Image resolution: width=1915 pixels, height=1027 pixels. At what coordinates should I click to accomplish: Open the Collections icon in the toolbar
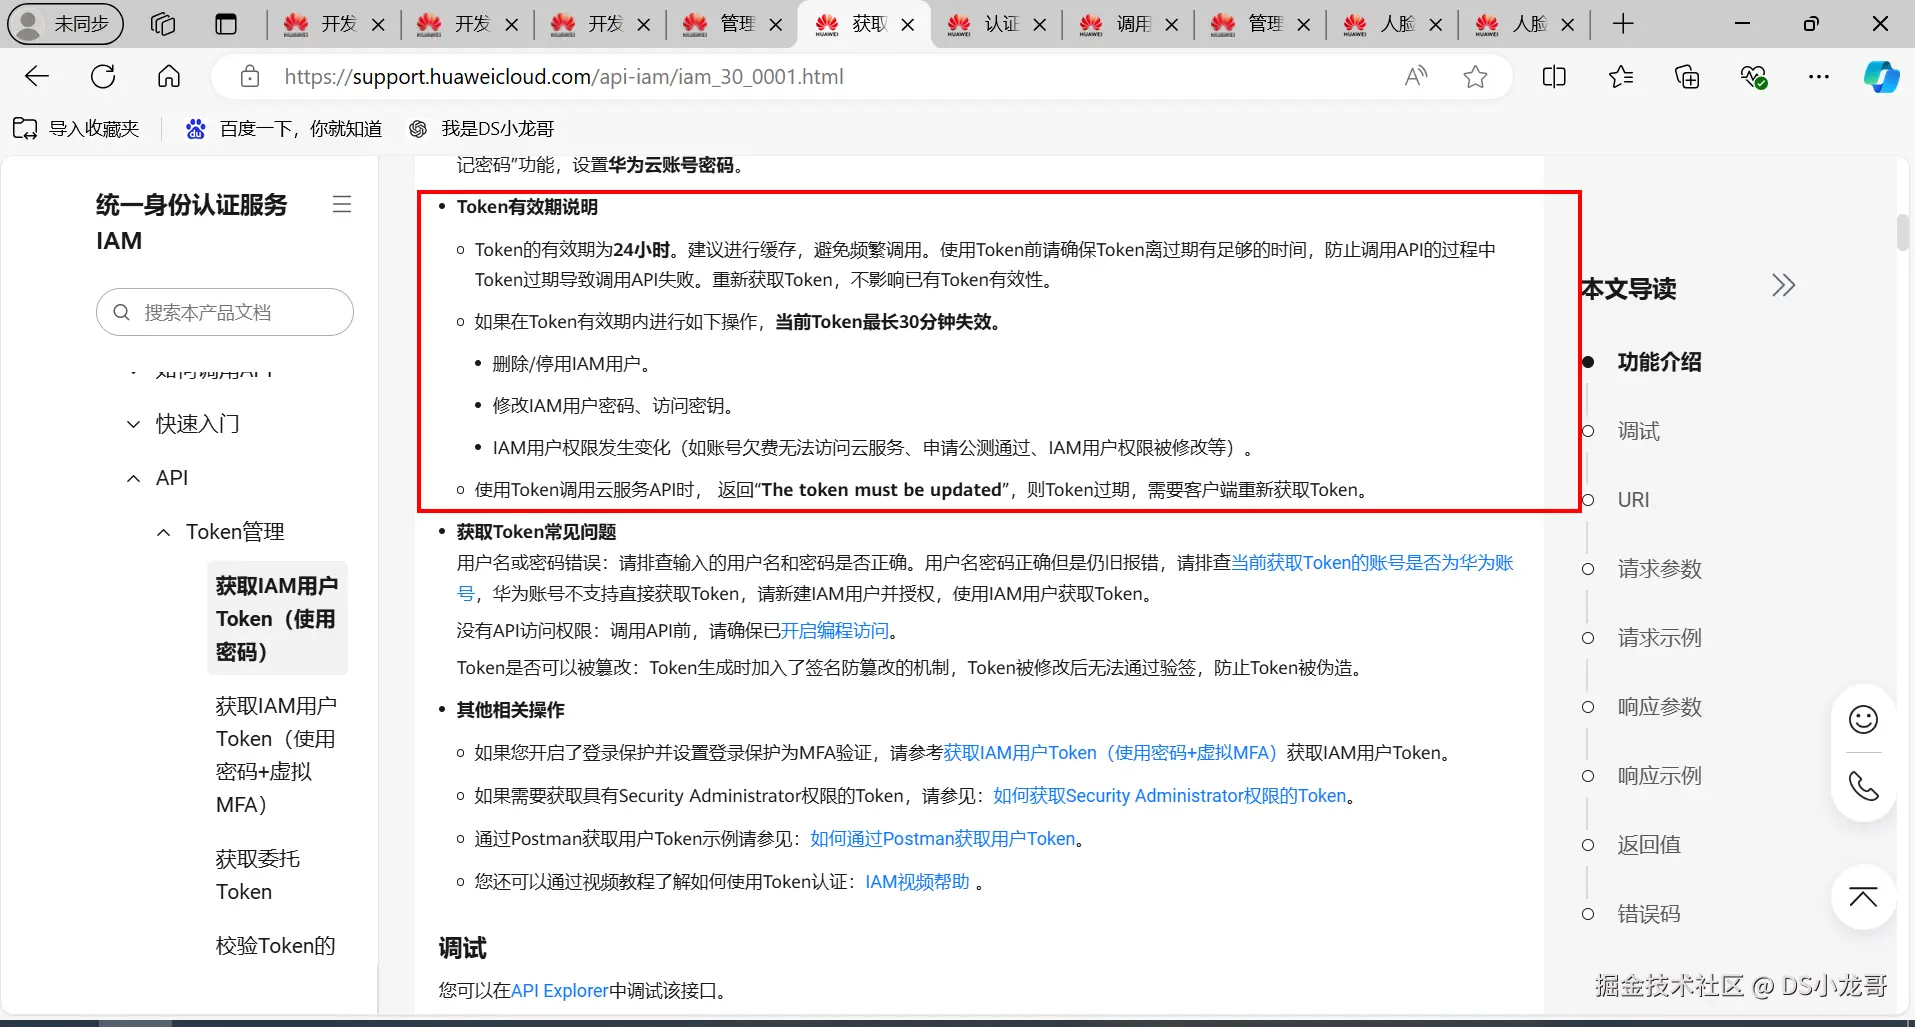[1687, 77]
